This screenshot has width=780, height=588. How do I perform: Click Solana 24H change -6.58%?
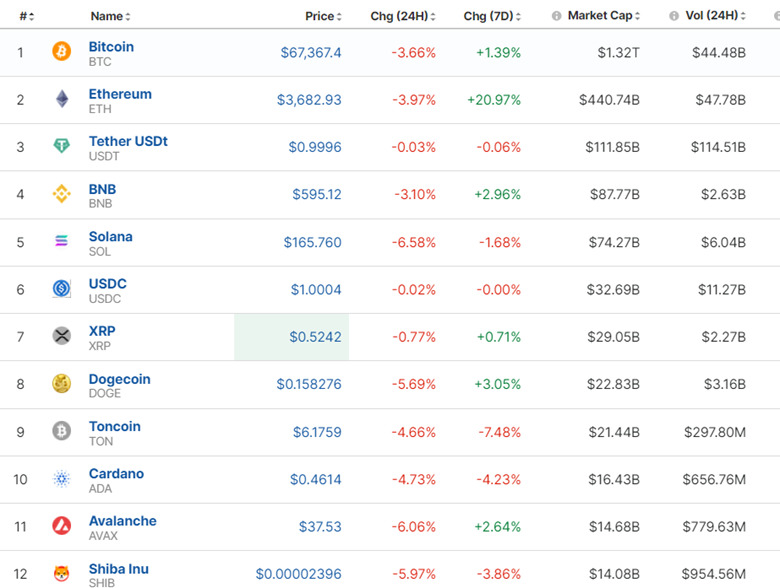click(413, 242)
